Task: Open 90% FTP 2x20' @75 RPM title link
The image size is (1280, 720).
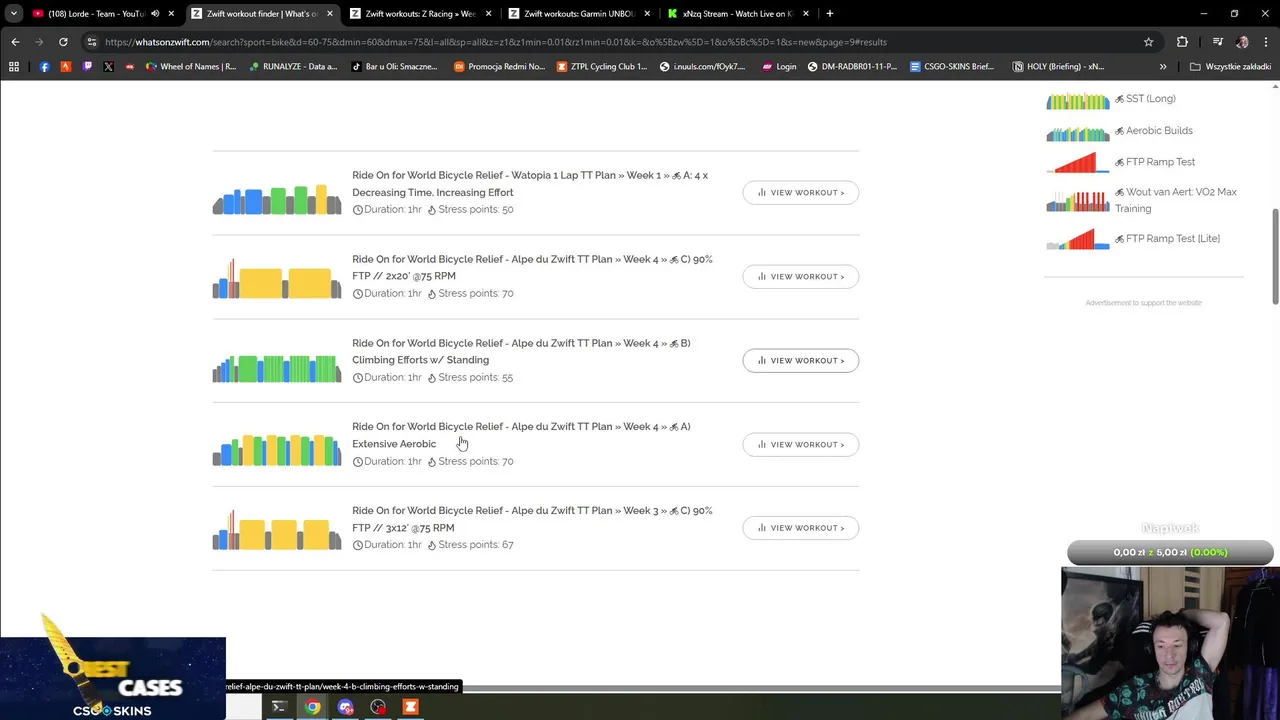Action: [532, 267]
